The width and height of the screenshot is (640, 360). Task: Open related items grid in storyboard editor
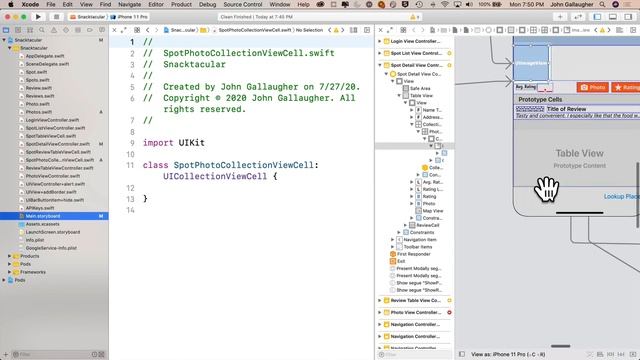coord(403,30)
